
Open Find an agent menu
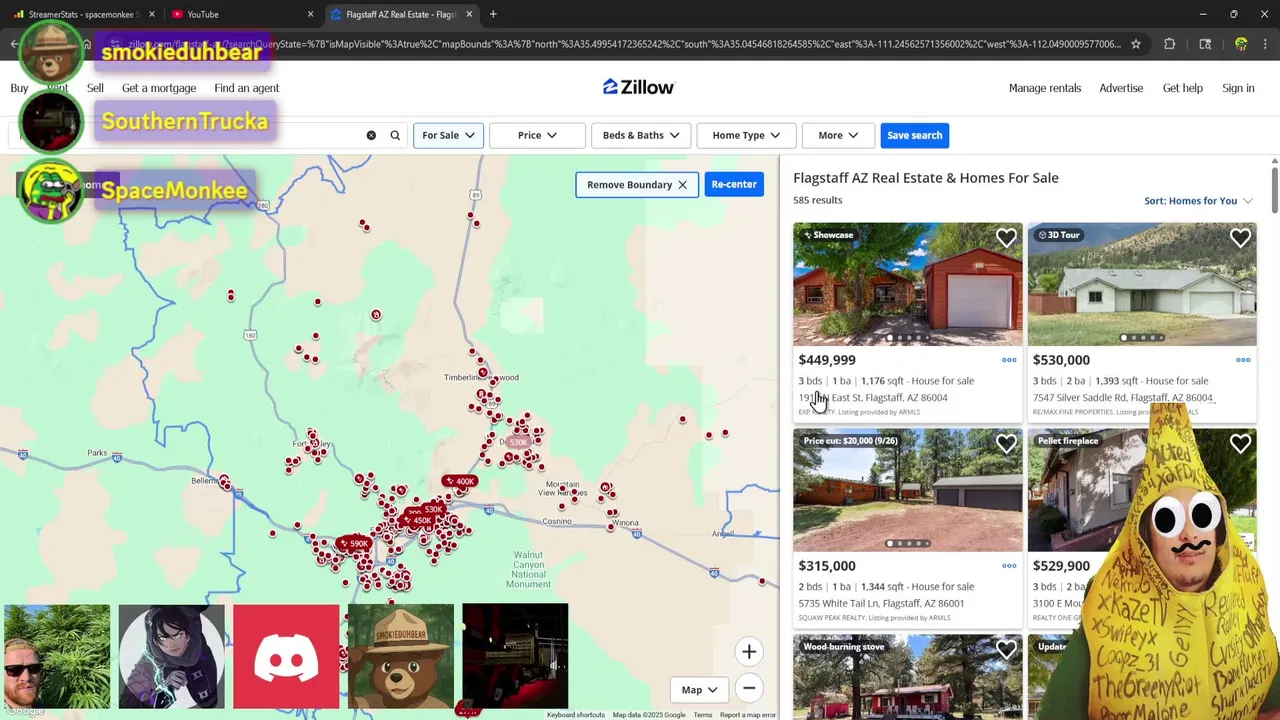pos(246,88)
